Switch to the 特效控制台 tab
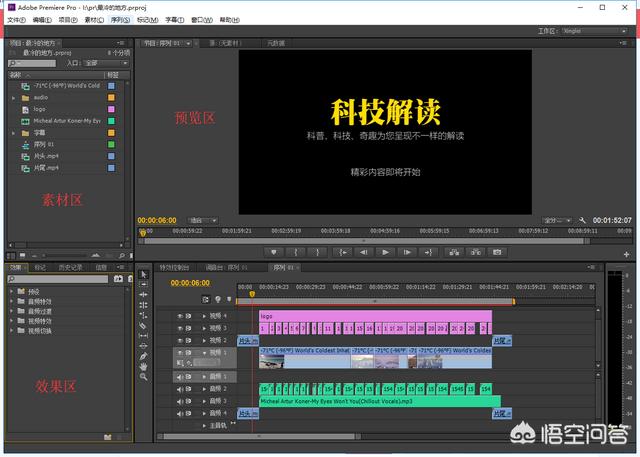Screen dimensions: 640x457 174,268
